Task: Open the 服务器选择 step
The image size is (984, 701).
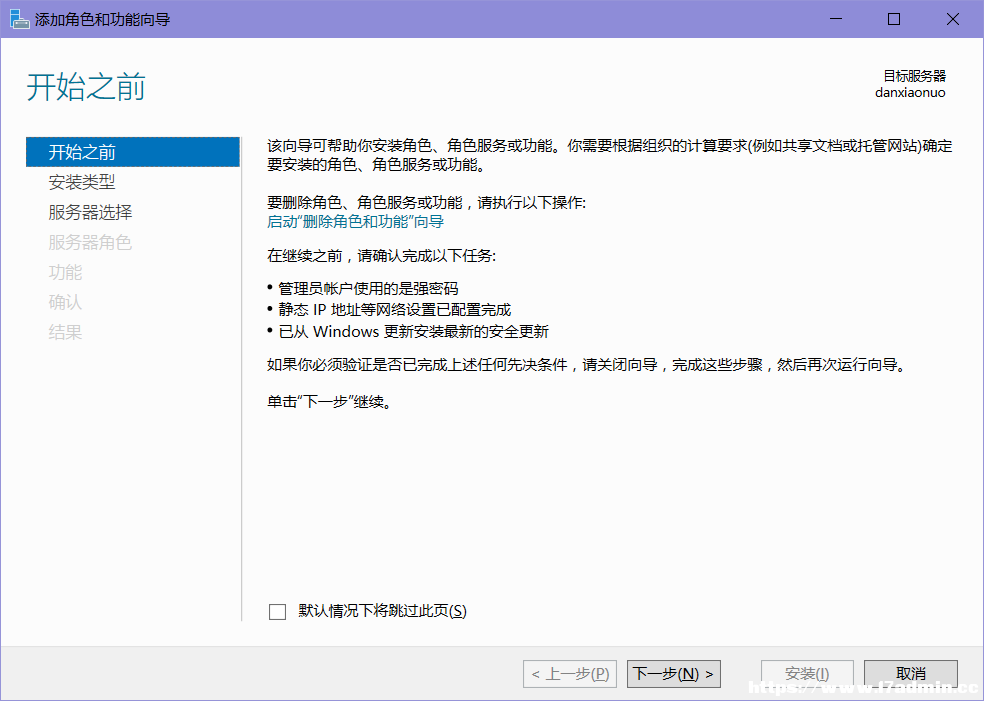Action: click(90, 212)
